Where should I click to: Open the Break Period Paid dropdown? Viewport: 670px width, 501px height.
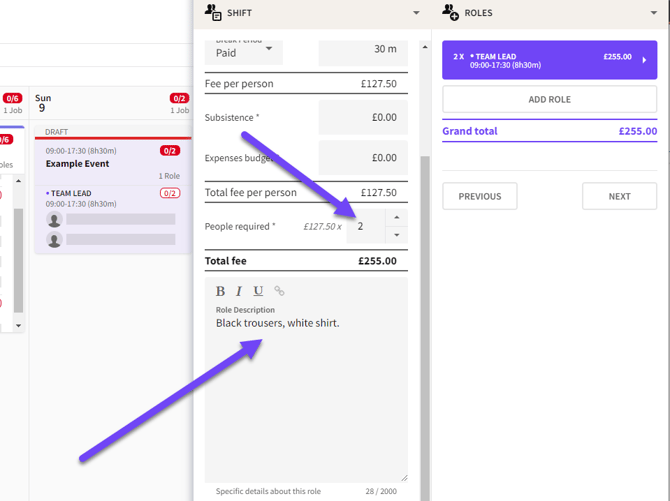point(244,53)
